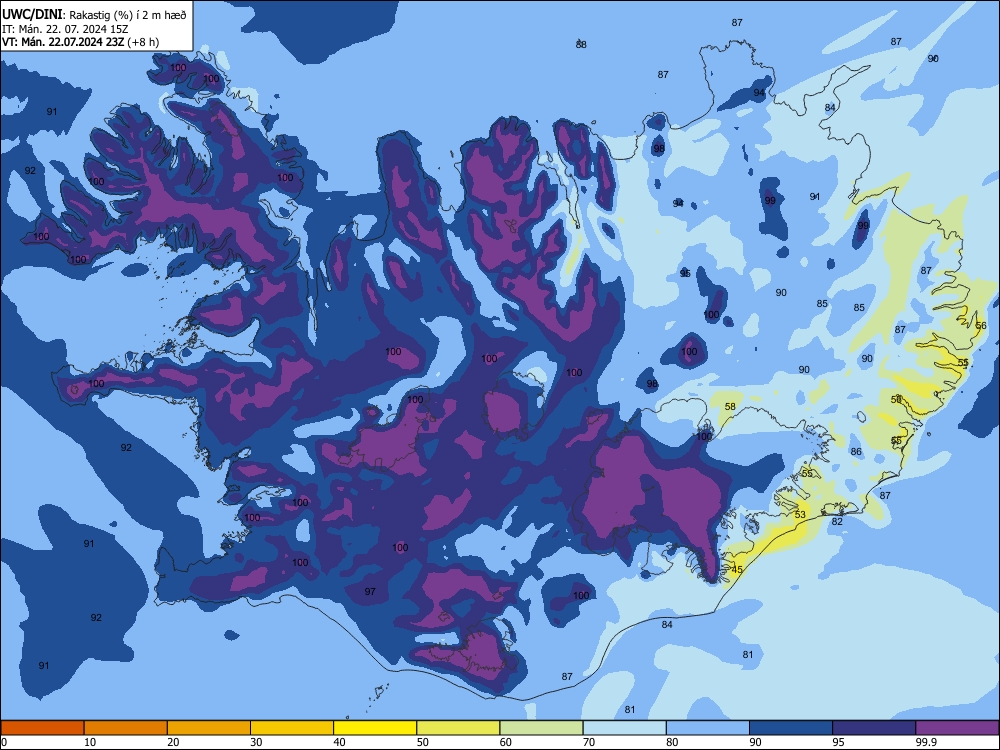
Task: Click the legend tick label '95'
Action: click(838, 742)
